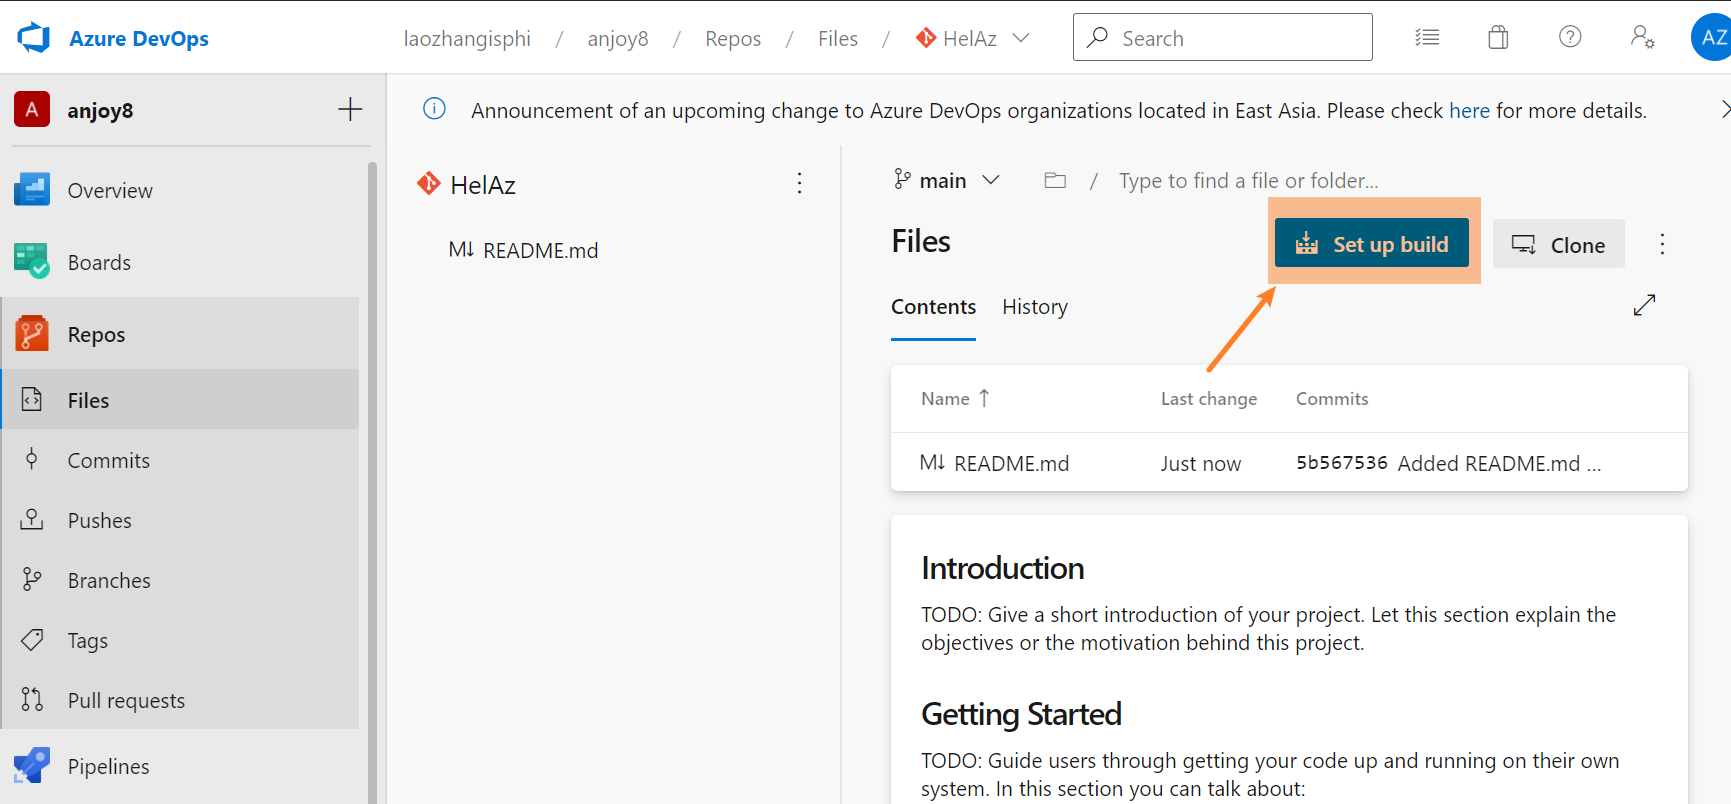Open the AZ account avatar
The width and height of the screenshot is (1731, 804).
pyautogui.click(x=1711, y=37)
